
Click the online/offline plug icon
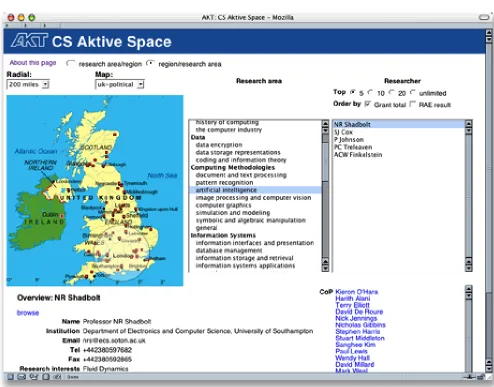tap(470, 377)
